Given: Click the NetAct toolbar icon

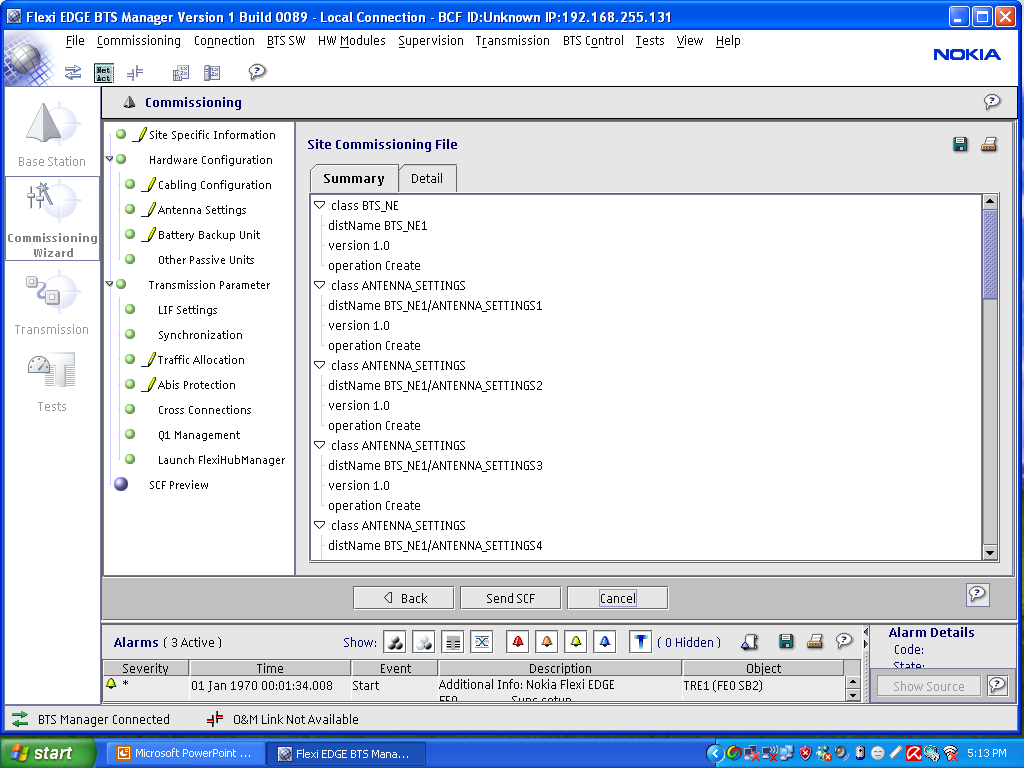Looking at the screenshot, I should coord(104,72).
